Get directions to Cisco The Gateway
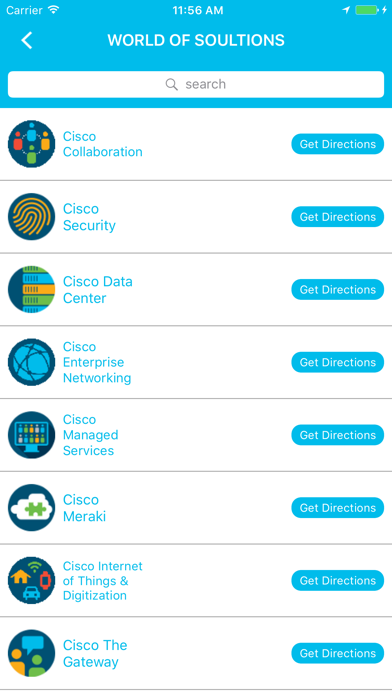The width and height of the screenshot is (392, 696). click(x=338, y=653)
